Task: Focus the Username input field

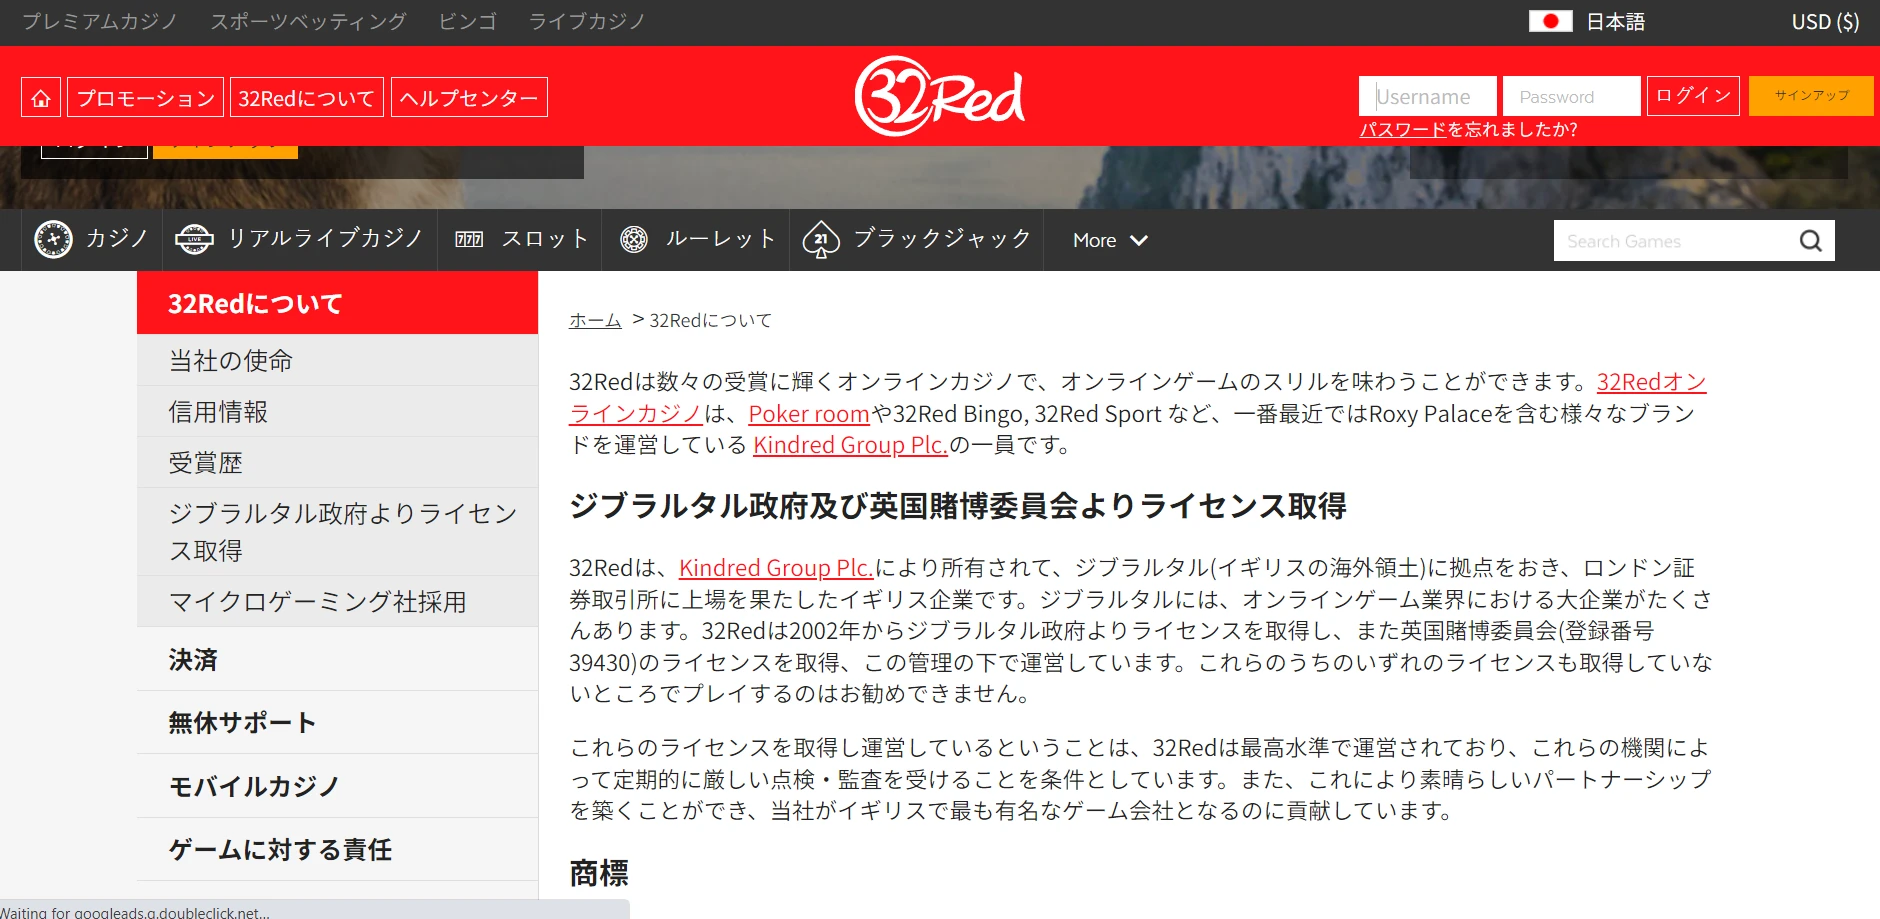Action: point(1428,97)
